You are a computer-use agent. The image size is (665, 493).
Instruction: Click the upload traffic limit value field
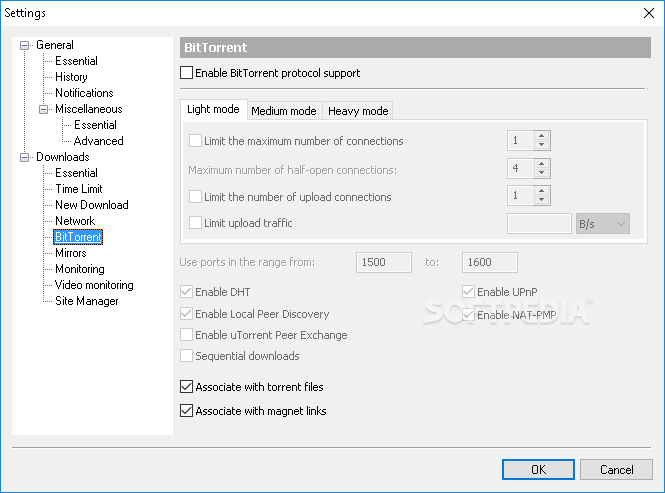(539, 224)
